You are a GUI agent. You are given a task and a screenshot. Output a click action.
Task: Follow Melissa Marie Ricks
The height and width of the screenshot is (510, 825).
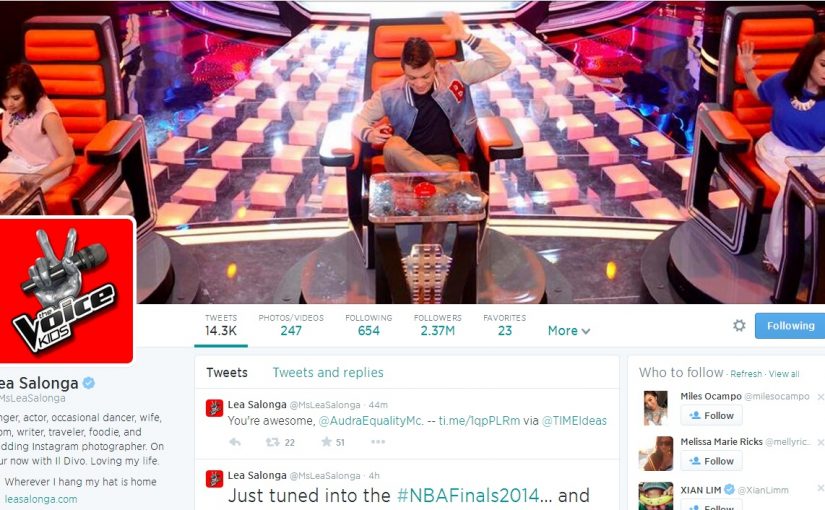711,461
